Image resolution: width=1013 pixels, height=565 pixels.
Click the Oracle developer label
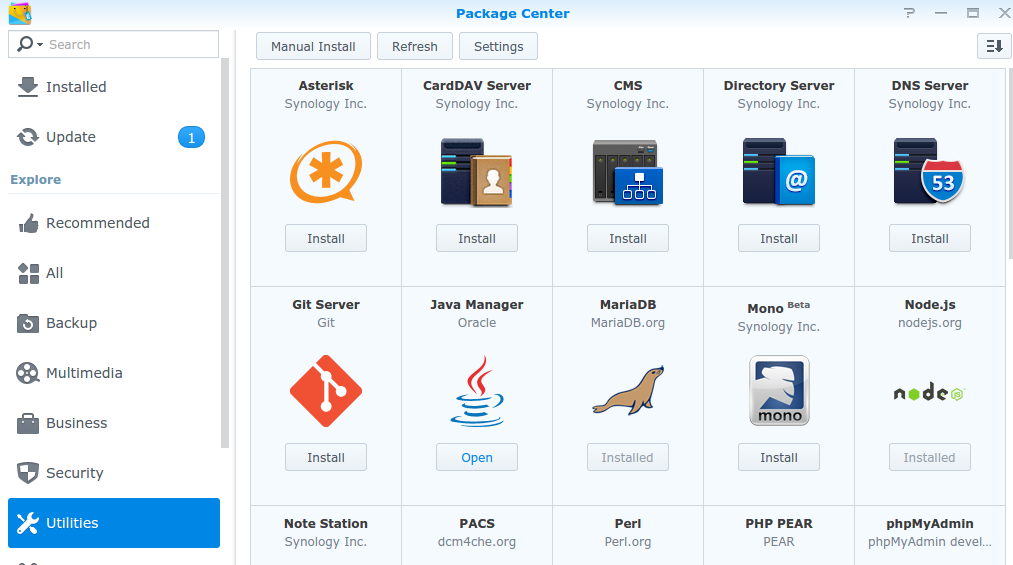[x=477, y=323]
